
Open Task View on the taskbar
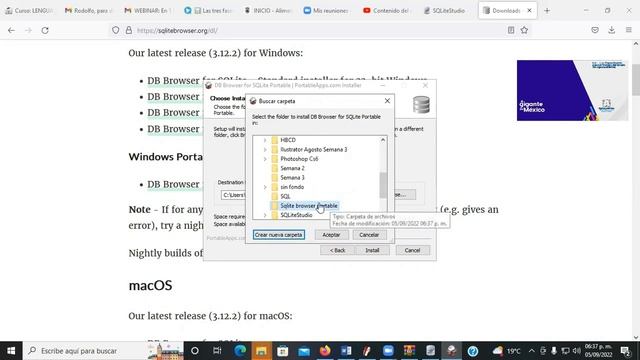tap(217, 351)
